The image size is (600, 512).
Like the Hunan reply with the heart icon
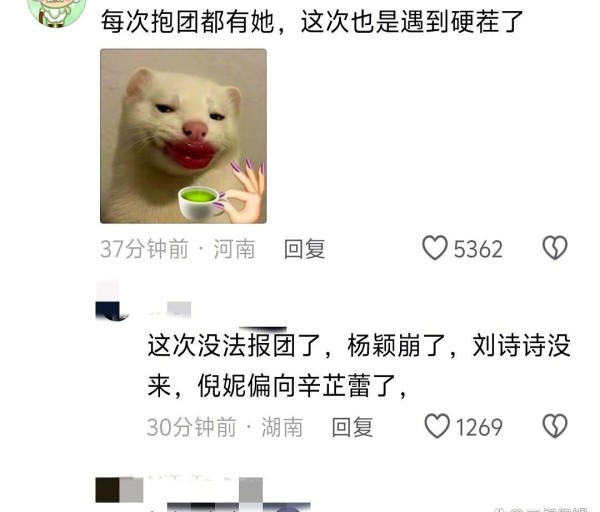[x=437, y=426]
